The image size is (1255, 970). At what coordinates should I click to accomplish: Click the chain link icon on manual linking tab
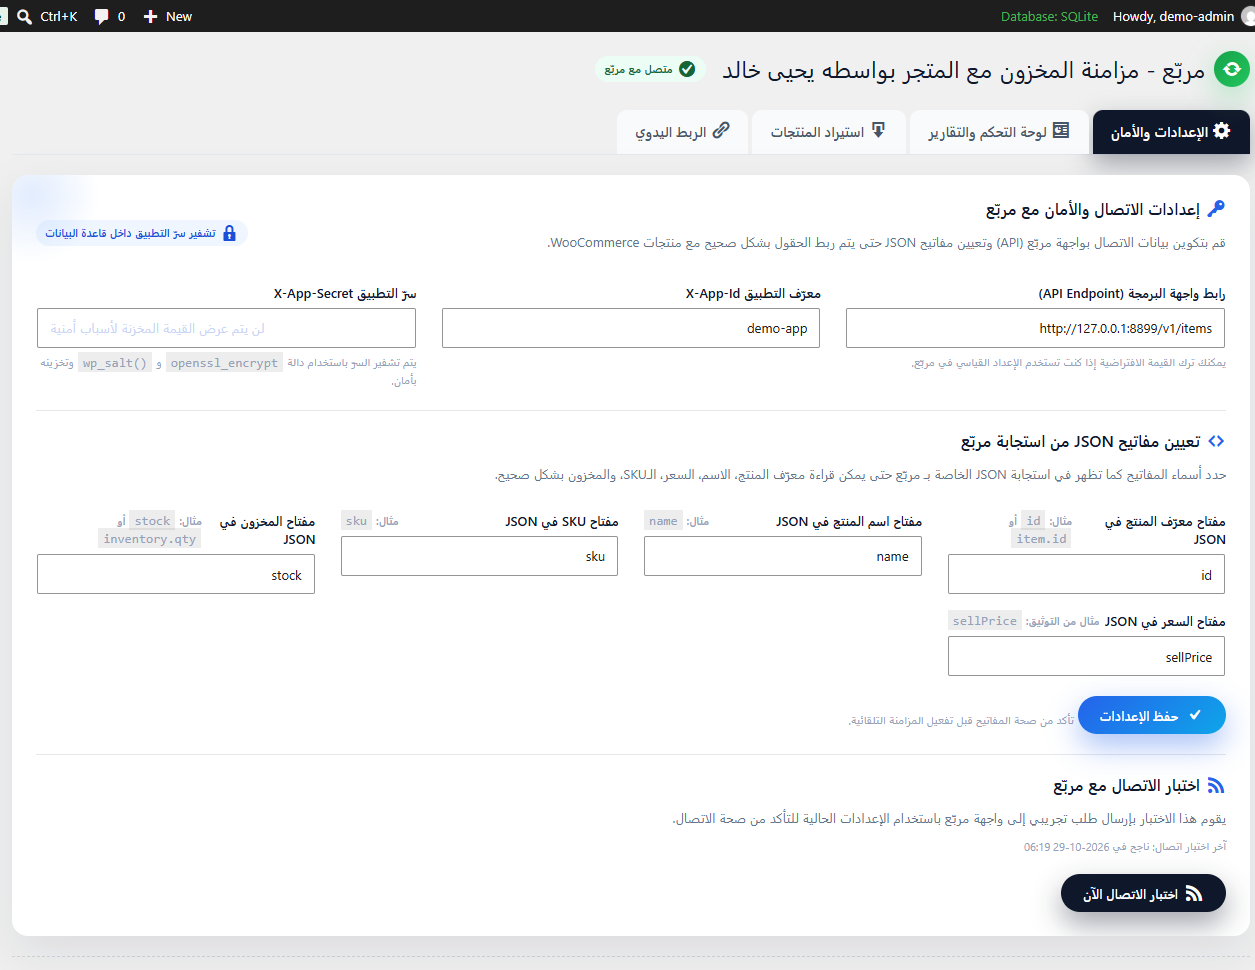[721, 130]
